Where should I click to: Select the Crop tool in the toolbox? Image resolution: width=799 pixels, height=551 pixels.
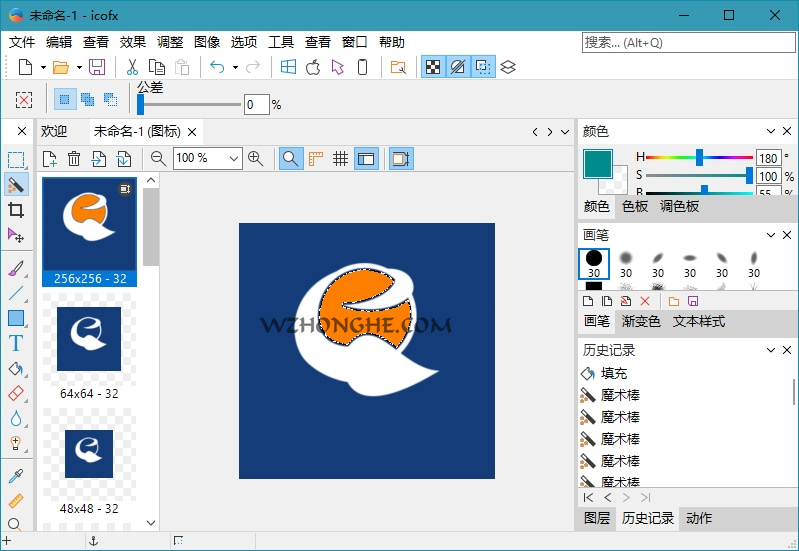pos(16,210)
